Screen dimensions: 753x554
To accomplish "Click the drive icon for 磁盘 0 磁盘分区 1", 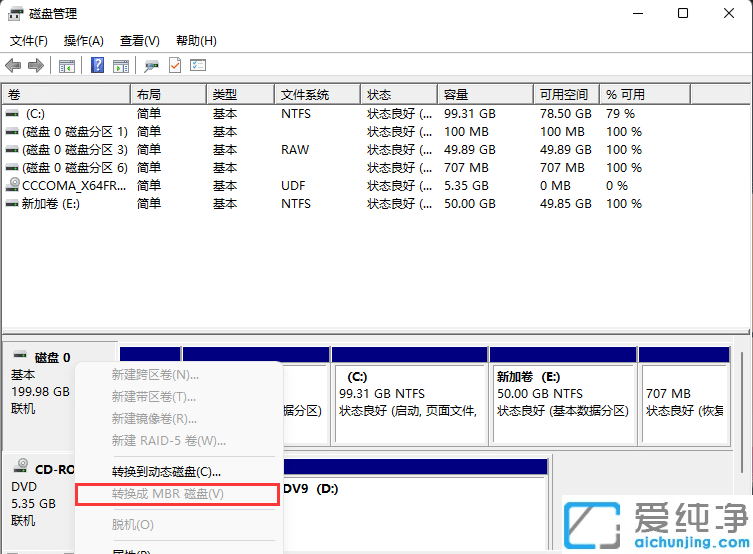I will click(12, 132).
